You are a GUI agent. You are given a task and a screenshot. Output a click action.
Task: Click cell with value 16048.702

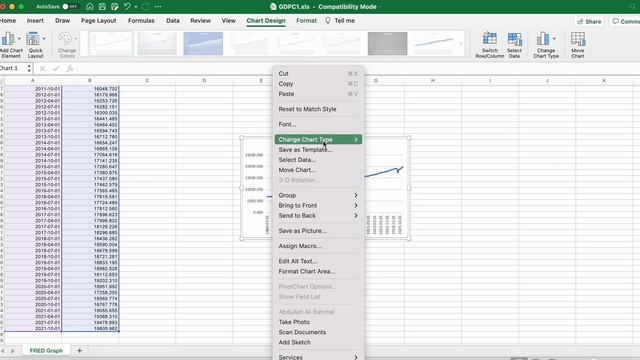coord(90,89)
